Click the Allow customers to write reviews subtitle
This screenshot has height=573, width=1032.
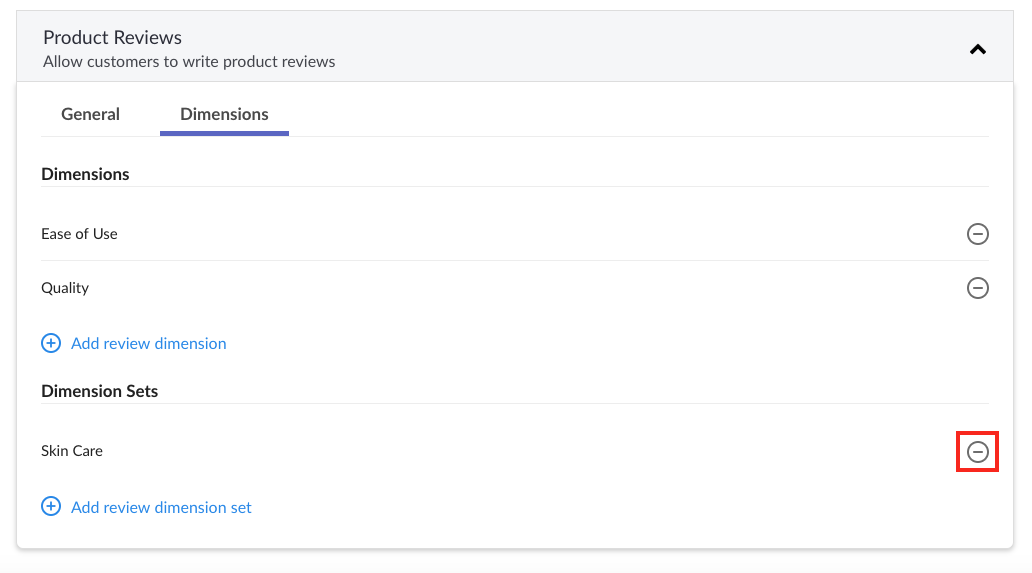point(190,61)
